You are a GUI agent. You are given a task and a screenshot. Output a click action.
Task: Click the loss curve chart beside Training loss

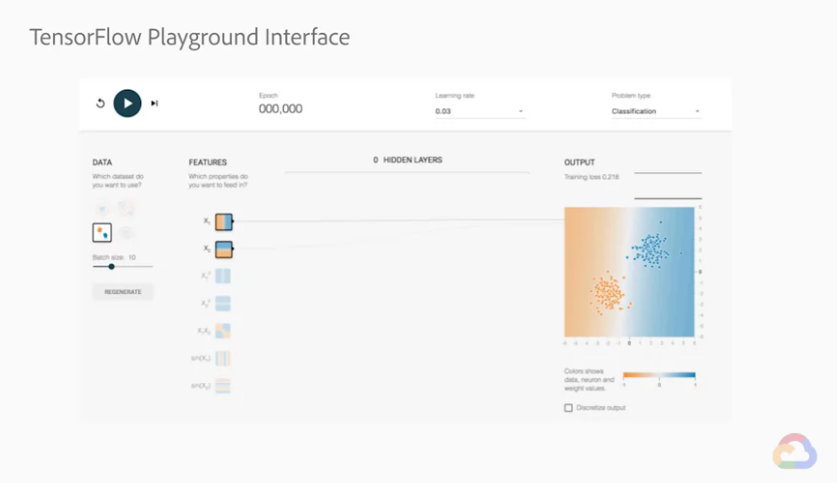click(x=668, y=185)
